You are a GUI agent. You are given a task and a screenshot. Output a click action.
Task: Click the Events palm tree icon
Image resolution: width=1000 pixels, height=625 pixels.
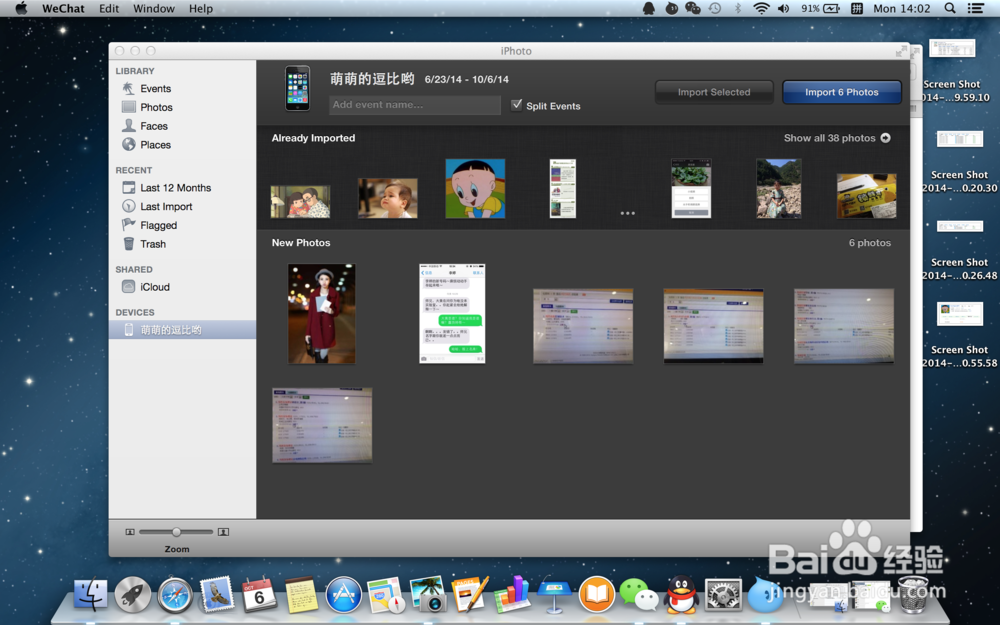[129, 88]
